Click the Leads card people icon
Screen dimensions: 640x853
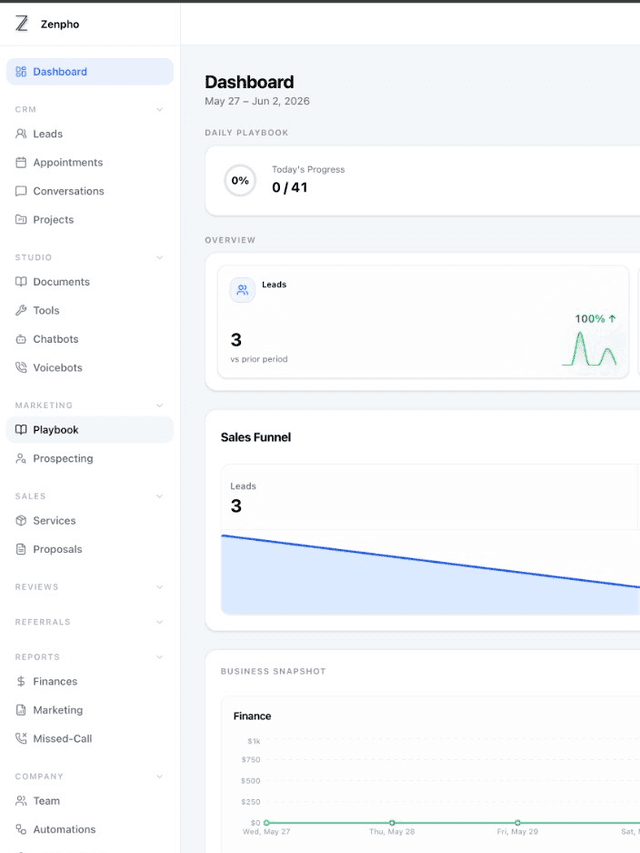[242, 290]
